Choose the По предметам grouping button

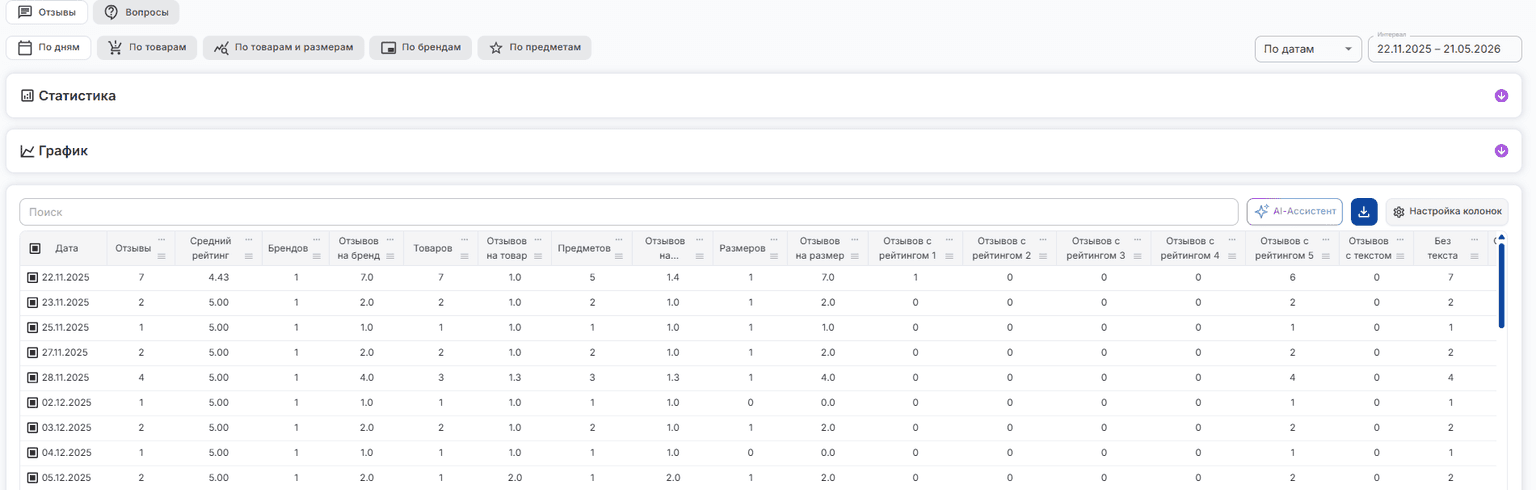coord(534,48)
